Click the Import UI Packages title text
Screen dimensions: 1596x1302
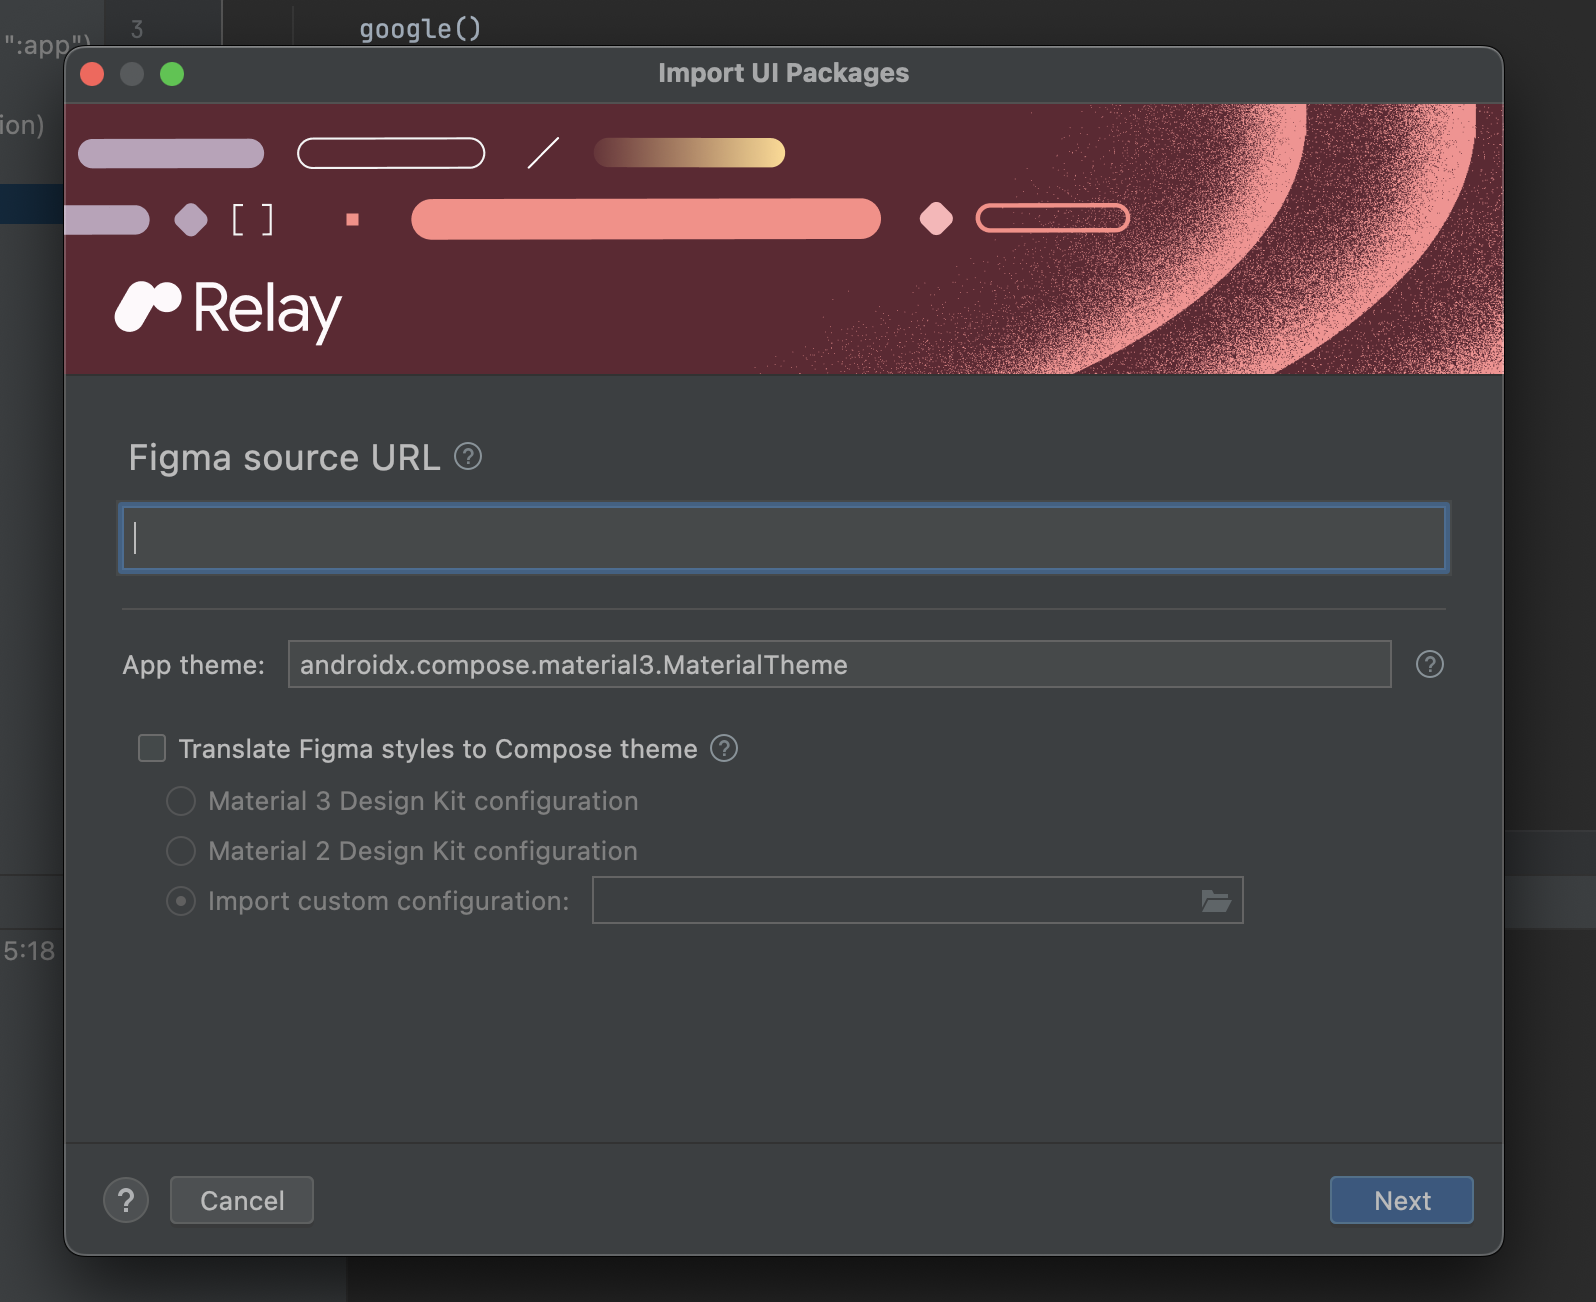pos(784,73)
